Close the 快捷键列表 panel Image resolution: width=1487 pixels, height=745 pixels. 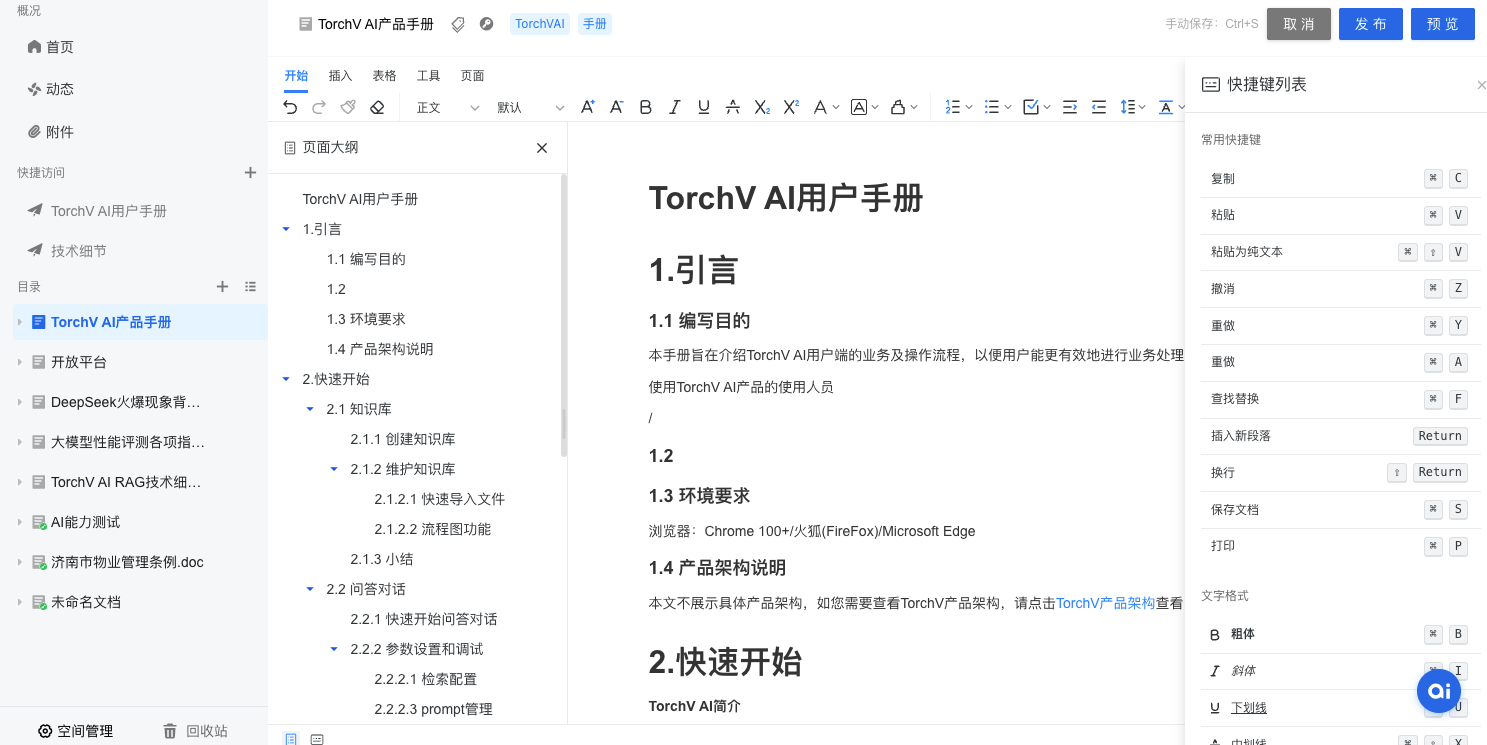tap(1481, 85)
